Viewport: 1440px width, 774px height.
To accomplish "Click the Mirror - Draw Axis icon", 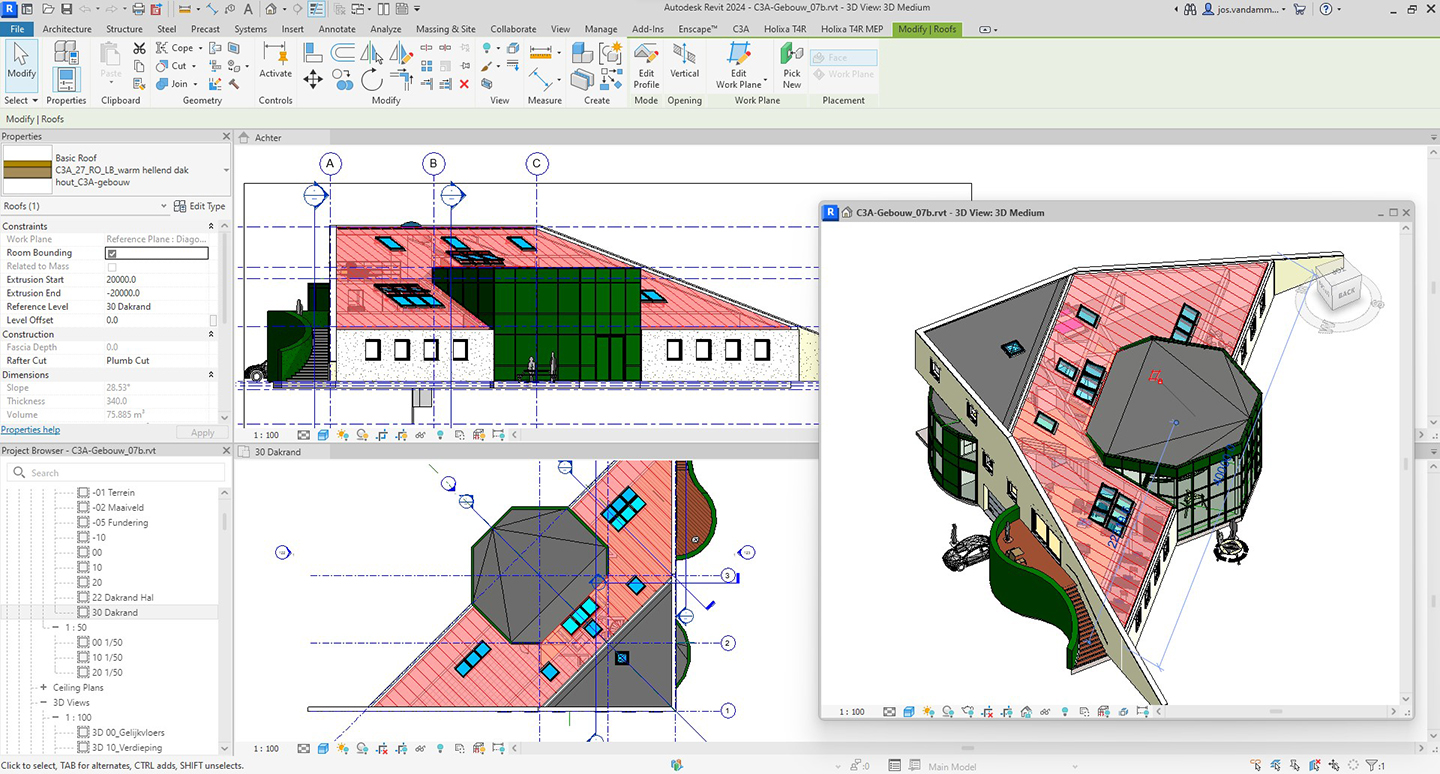I will (x=401, y=51).
